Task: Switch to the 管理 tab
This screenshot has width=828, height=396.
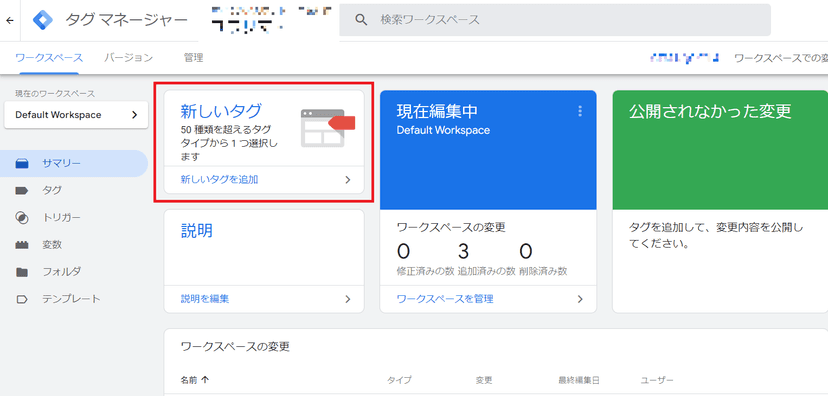Action: coord(194,58)
